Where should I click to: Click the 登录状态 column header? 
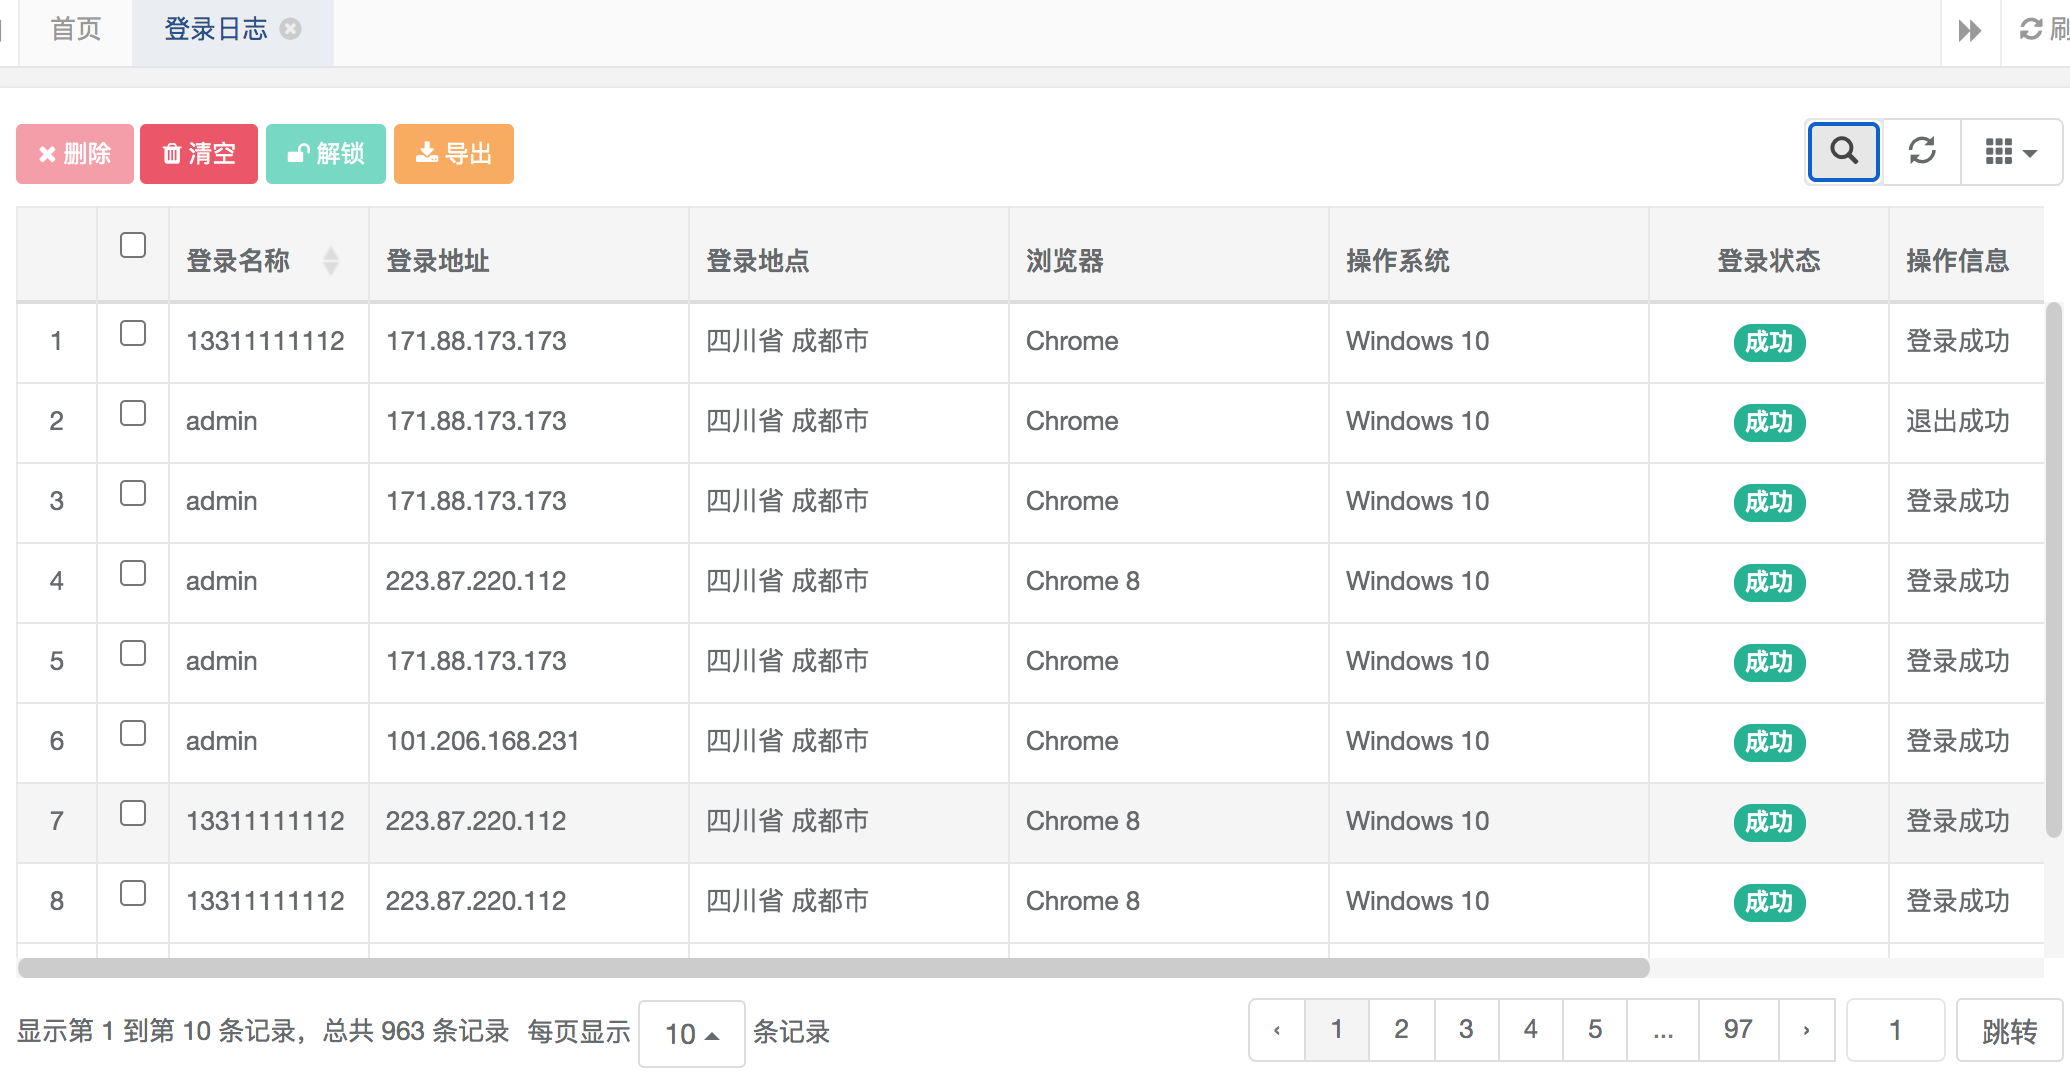point(1769,261)
